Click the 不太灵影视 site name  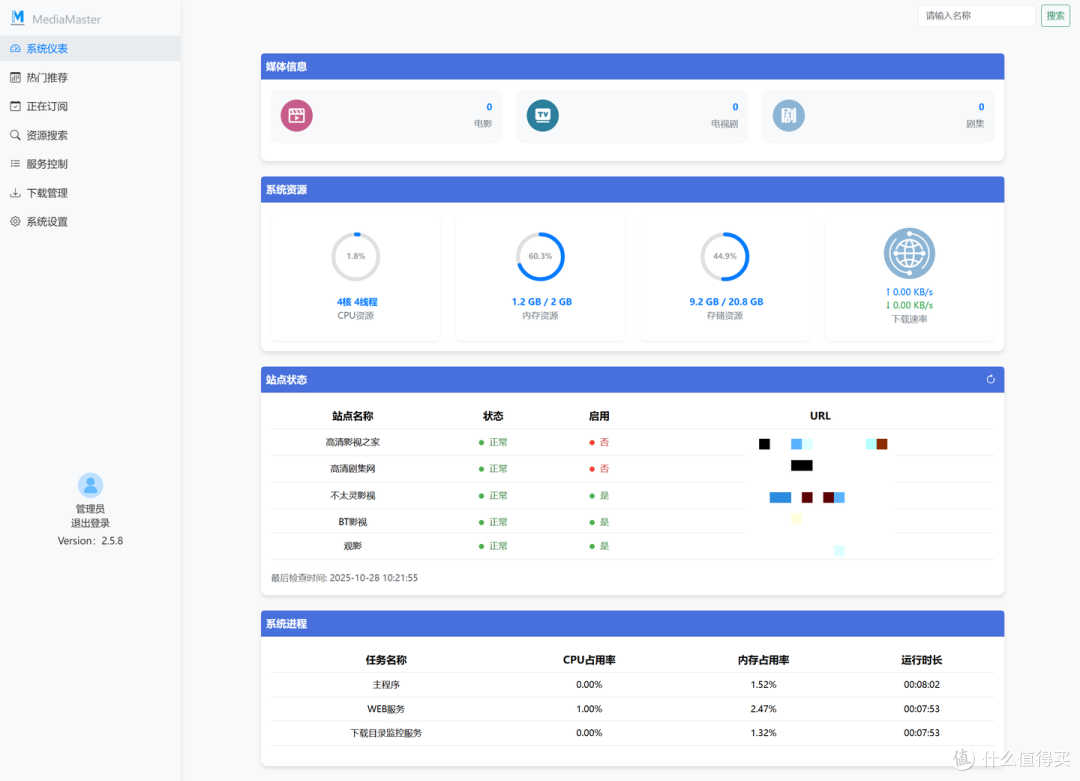[x=353, y=496]
